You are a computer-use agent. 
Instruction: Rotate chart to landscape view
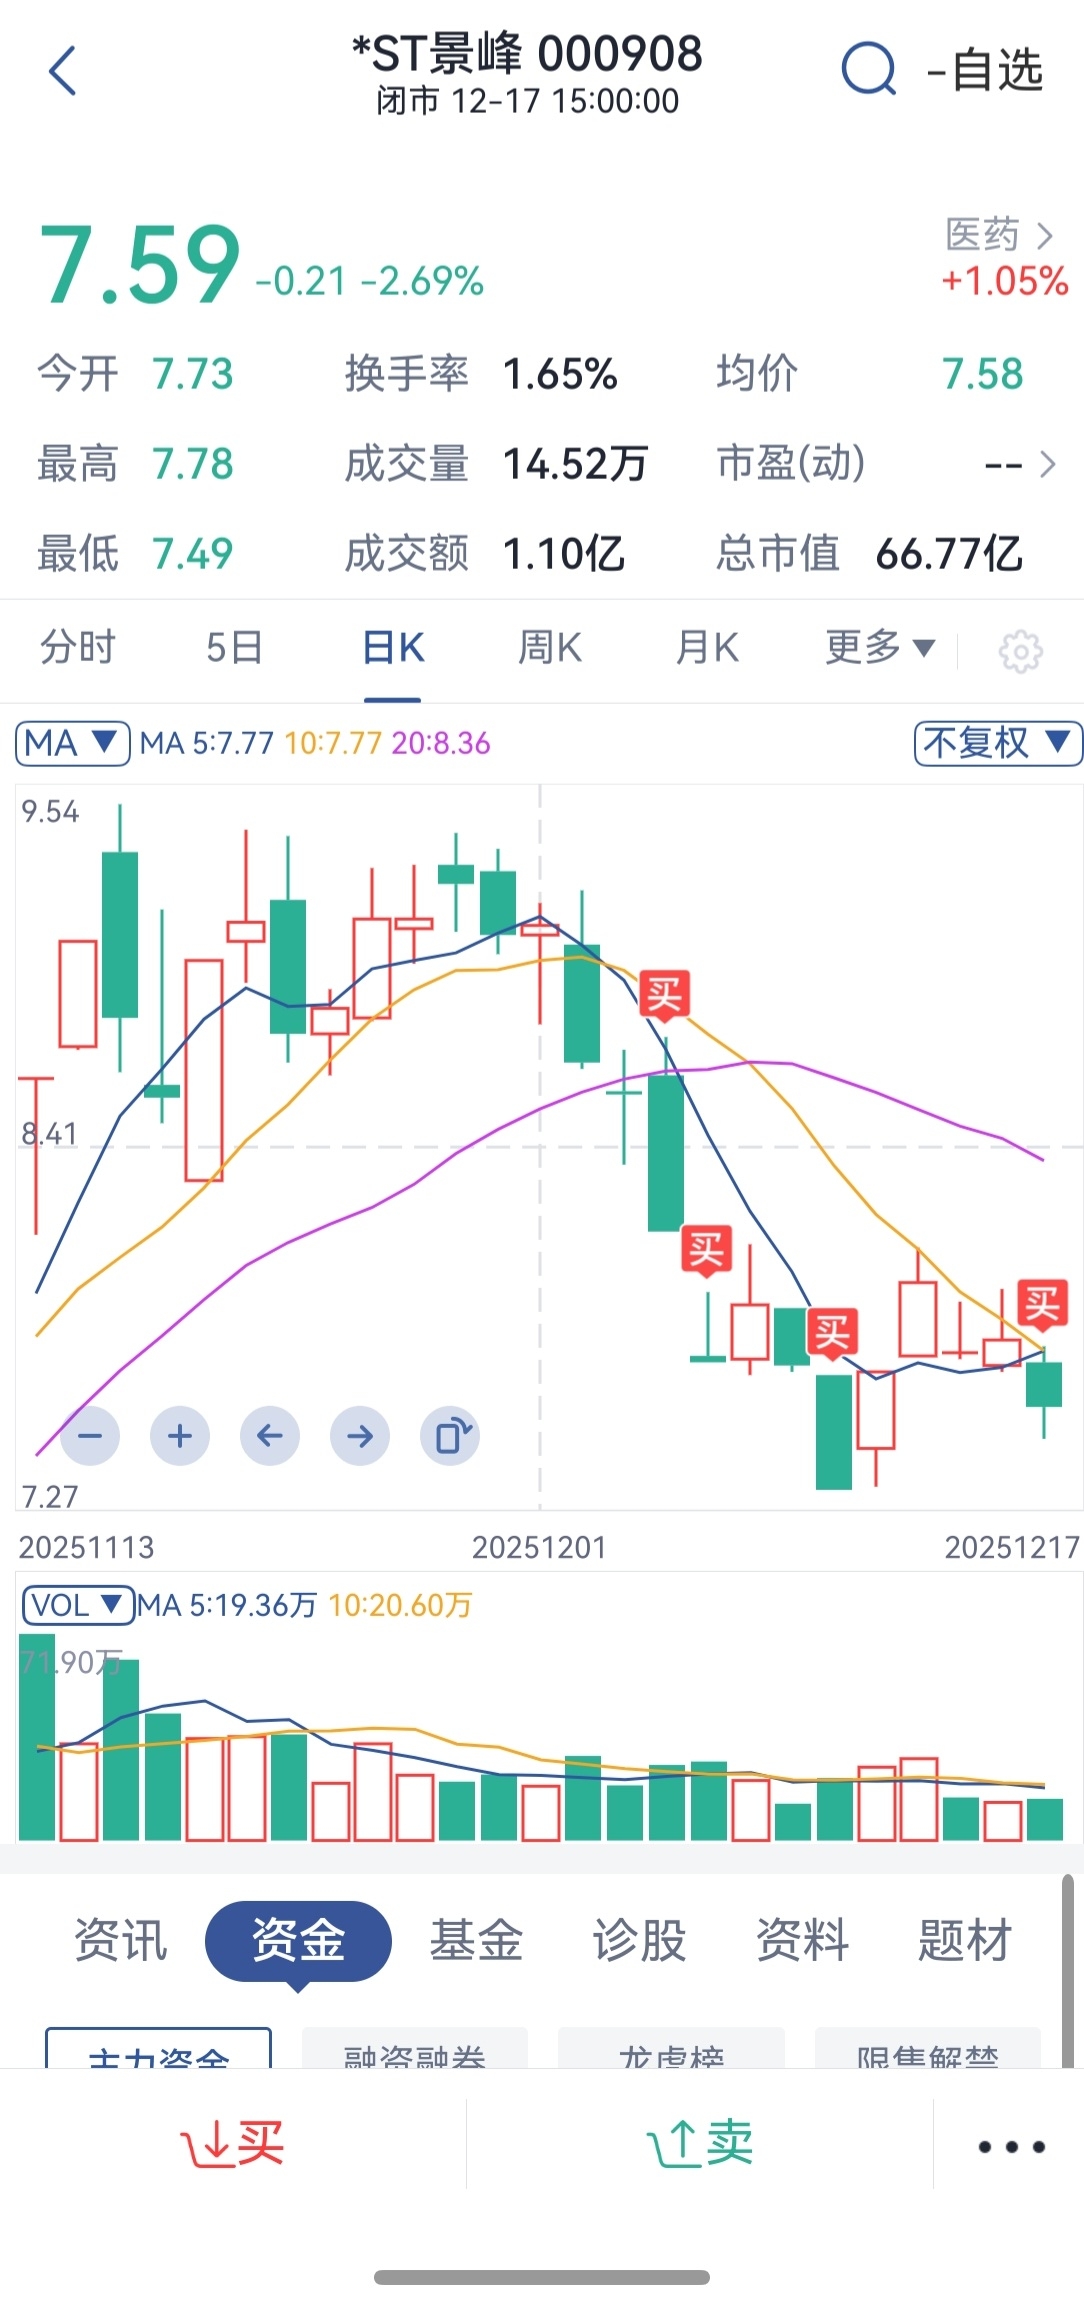click(450, 1436)
